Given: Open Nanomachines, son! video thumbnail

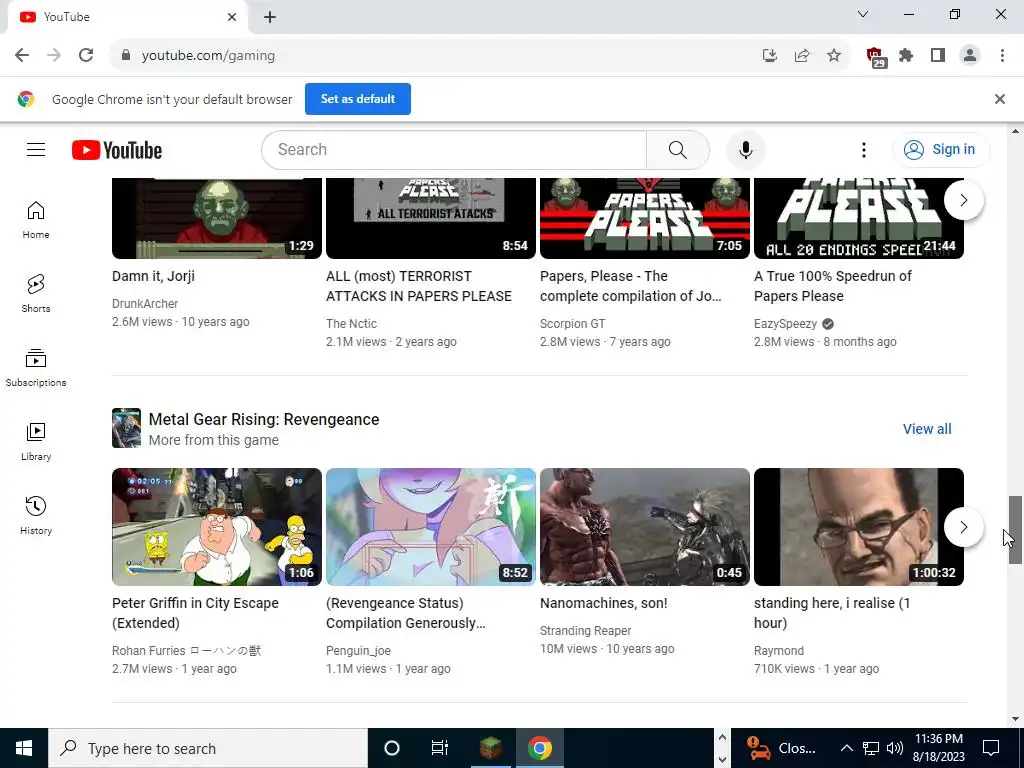Looking at the screenshot, I should [645, 527].
